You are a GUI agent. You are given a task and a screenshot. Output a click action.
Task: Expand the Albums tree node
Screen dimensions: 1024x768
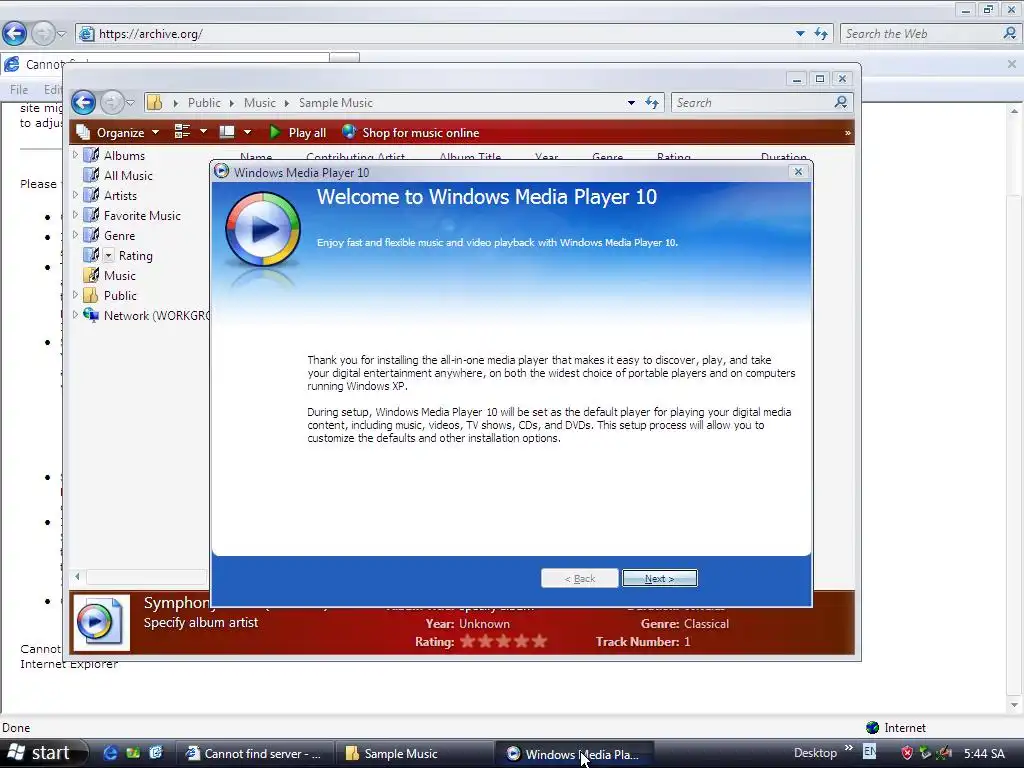75,155
